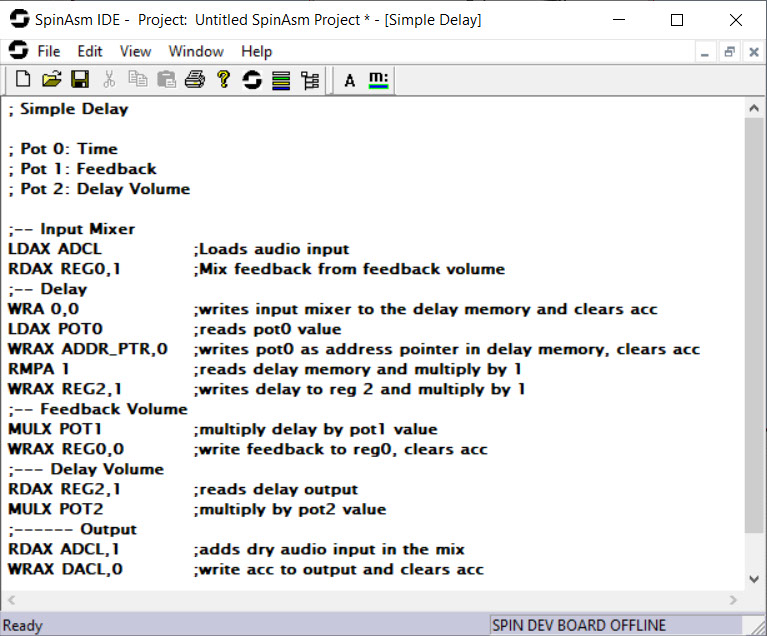Click the New file toolbar icon
The height and width of the screenshot is (636, 767).
coord(22,80)
